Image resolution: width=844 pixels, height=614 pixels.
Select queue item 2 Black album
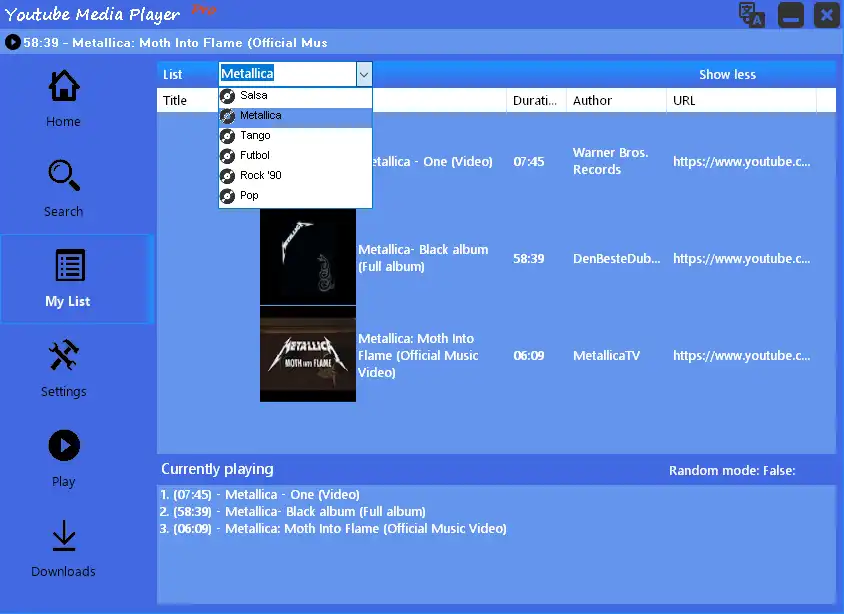pos(292,511)
